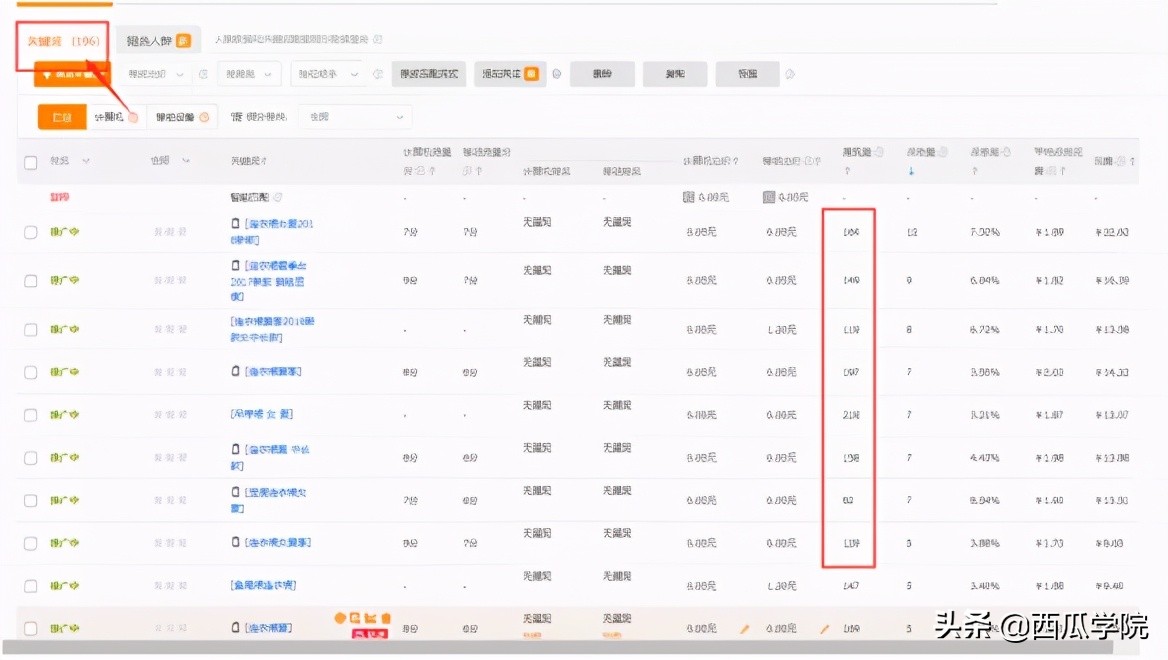Click pencil edit icon beside mobile bid
Image resolution: width=1168 pixels, height=660 pixels.
tap(825, 629)
